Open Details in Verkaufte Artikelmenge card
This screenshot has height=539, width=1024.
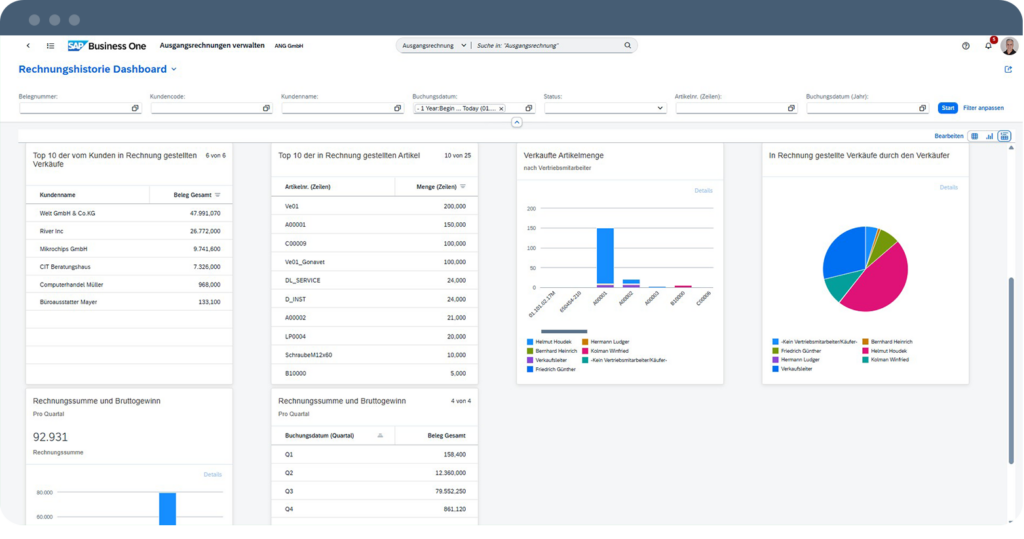tap(703, 191)
